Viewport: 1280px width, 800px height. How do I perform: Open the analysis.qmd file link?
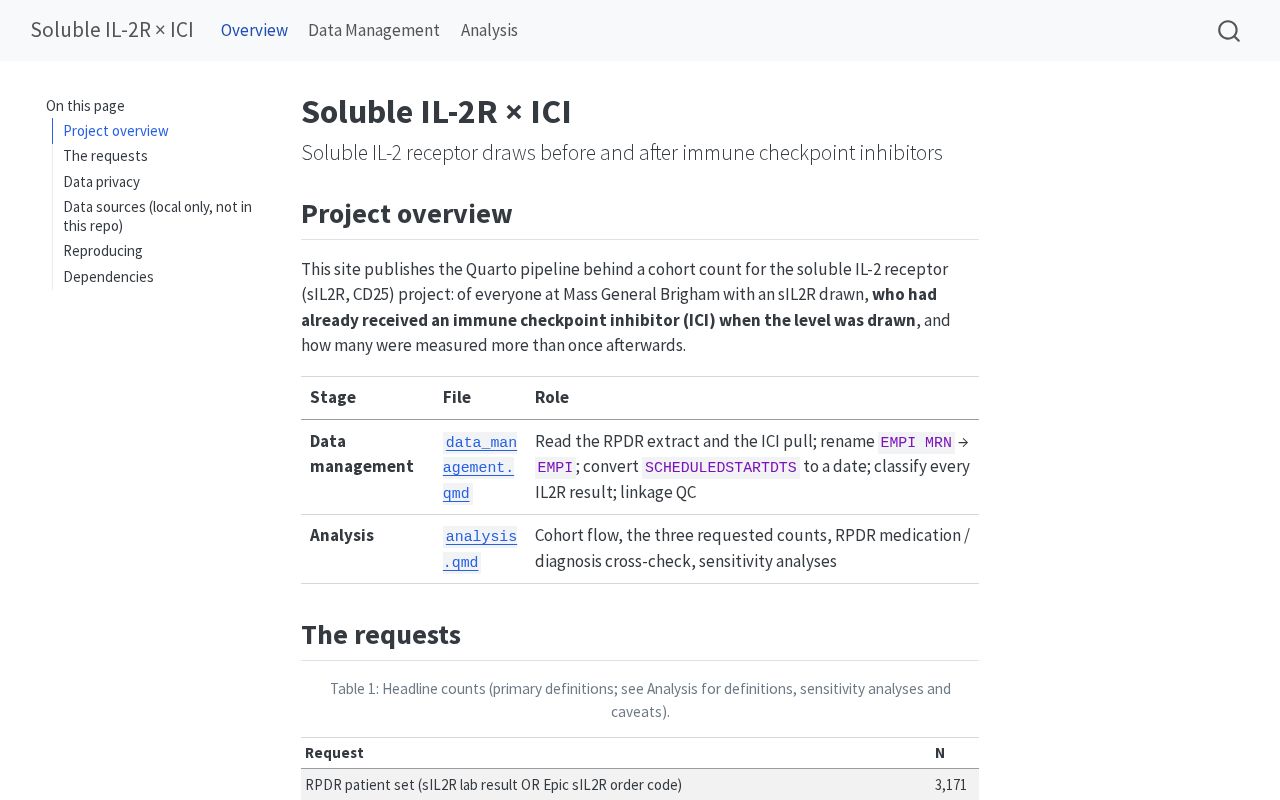point(480,549)
